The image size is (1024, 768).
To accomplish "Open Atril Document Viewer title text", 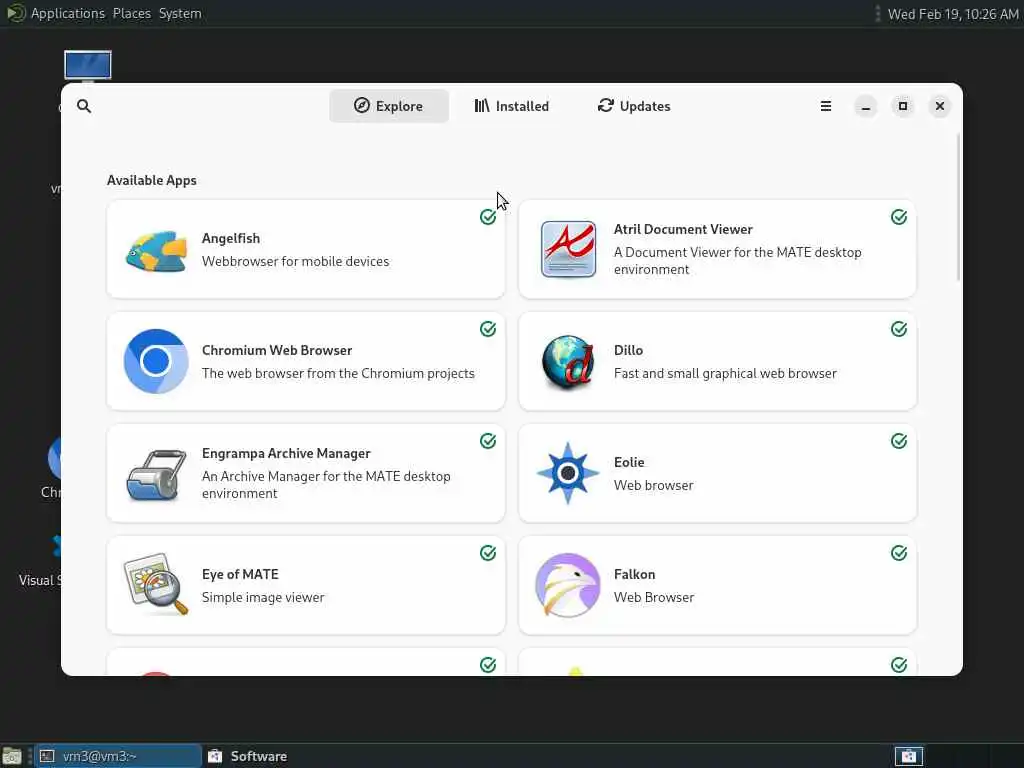I will tap(683, 229).
